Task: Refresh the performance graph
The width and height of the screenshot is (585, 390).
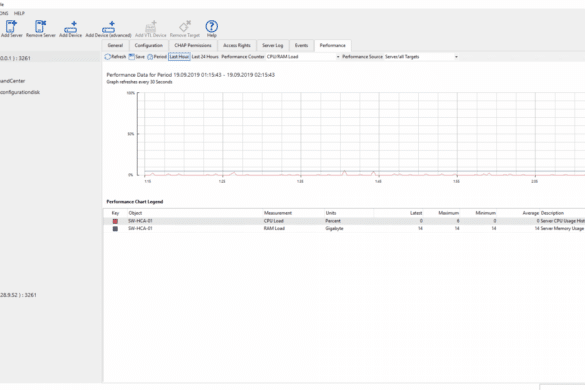Action: (115, 57)
